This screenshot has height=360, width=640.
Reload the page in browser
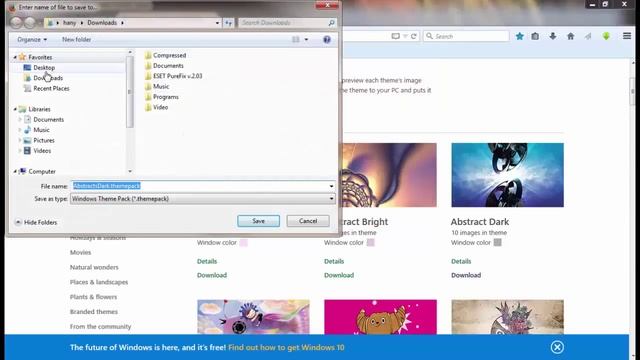[413, 36]
